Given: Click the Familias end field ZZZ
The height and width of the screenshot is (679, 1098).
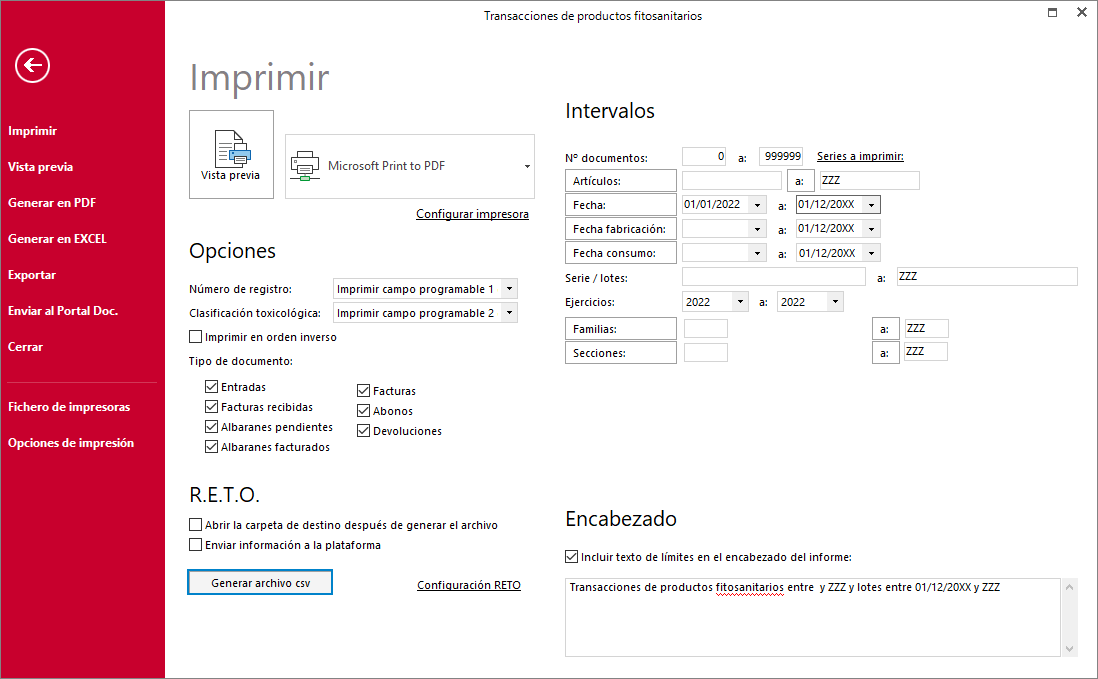Looking at the screenshot, I should tap(926, 328).
